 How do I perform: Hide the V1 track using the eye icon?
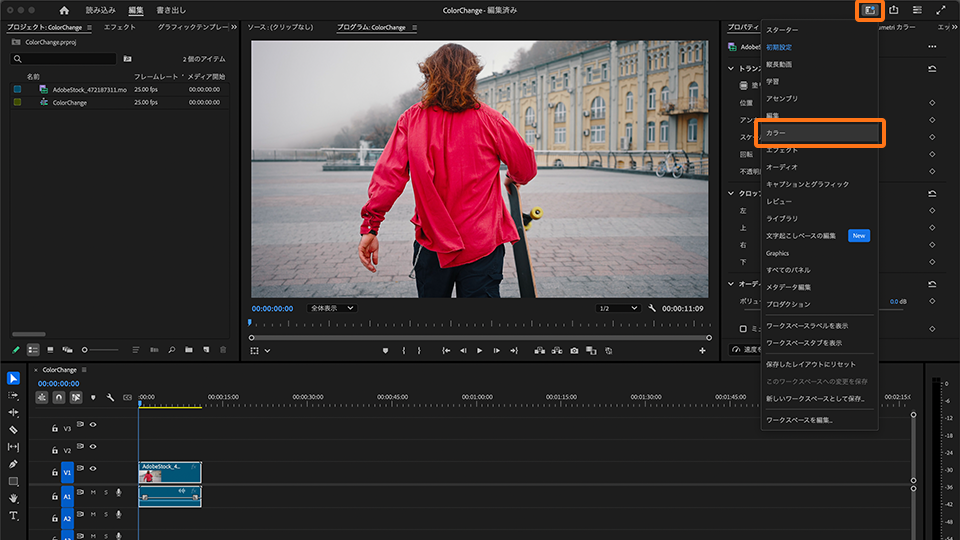(93, 468)
